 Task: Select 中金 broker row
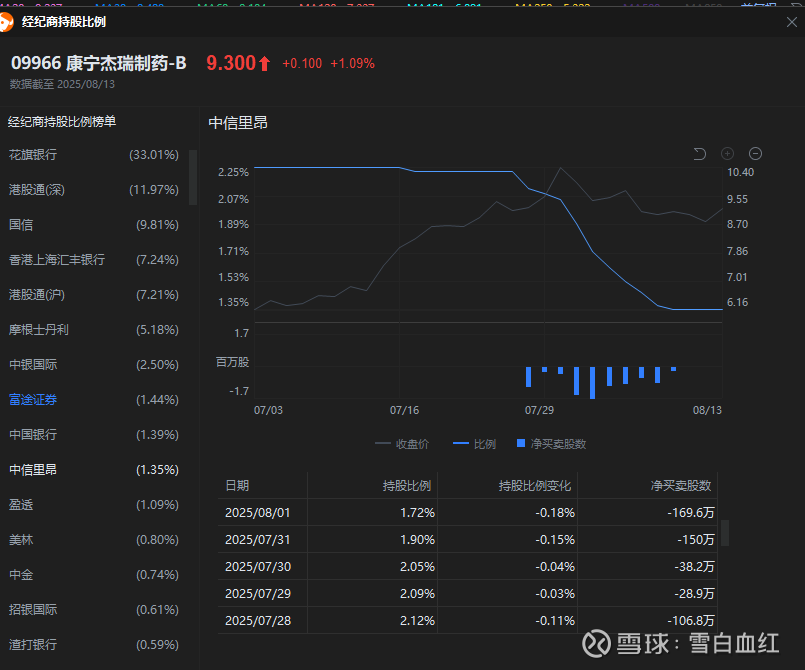[x=94, y=575]
